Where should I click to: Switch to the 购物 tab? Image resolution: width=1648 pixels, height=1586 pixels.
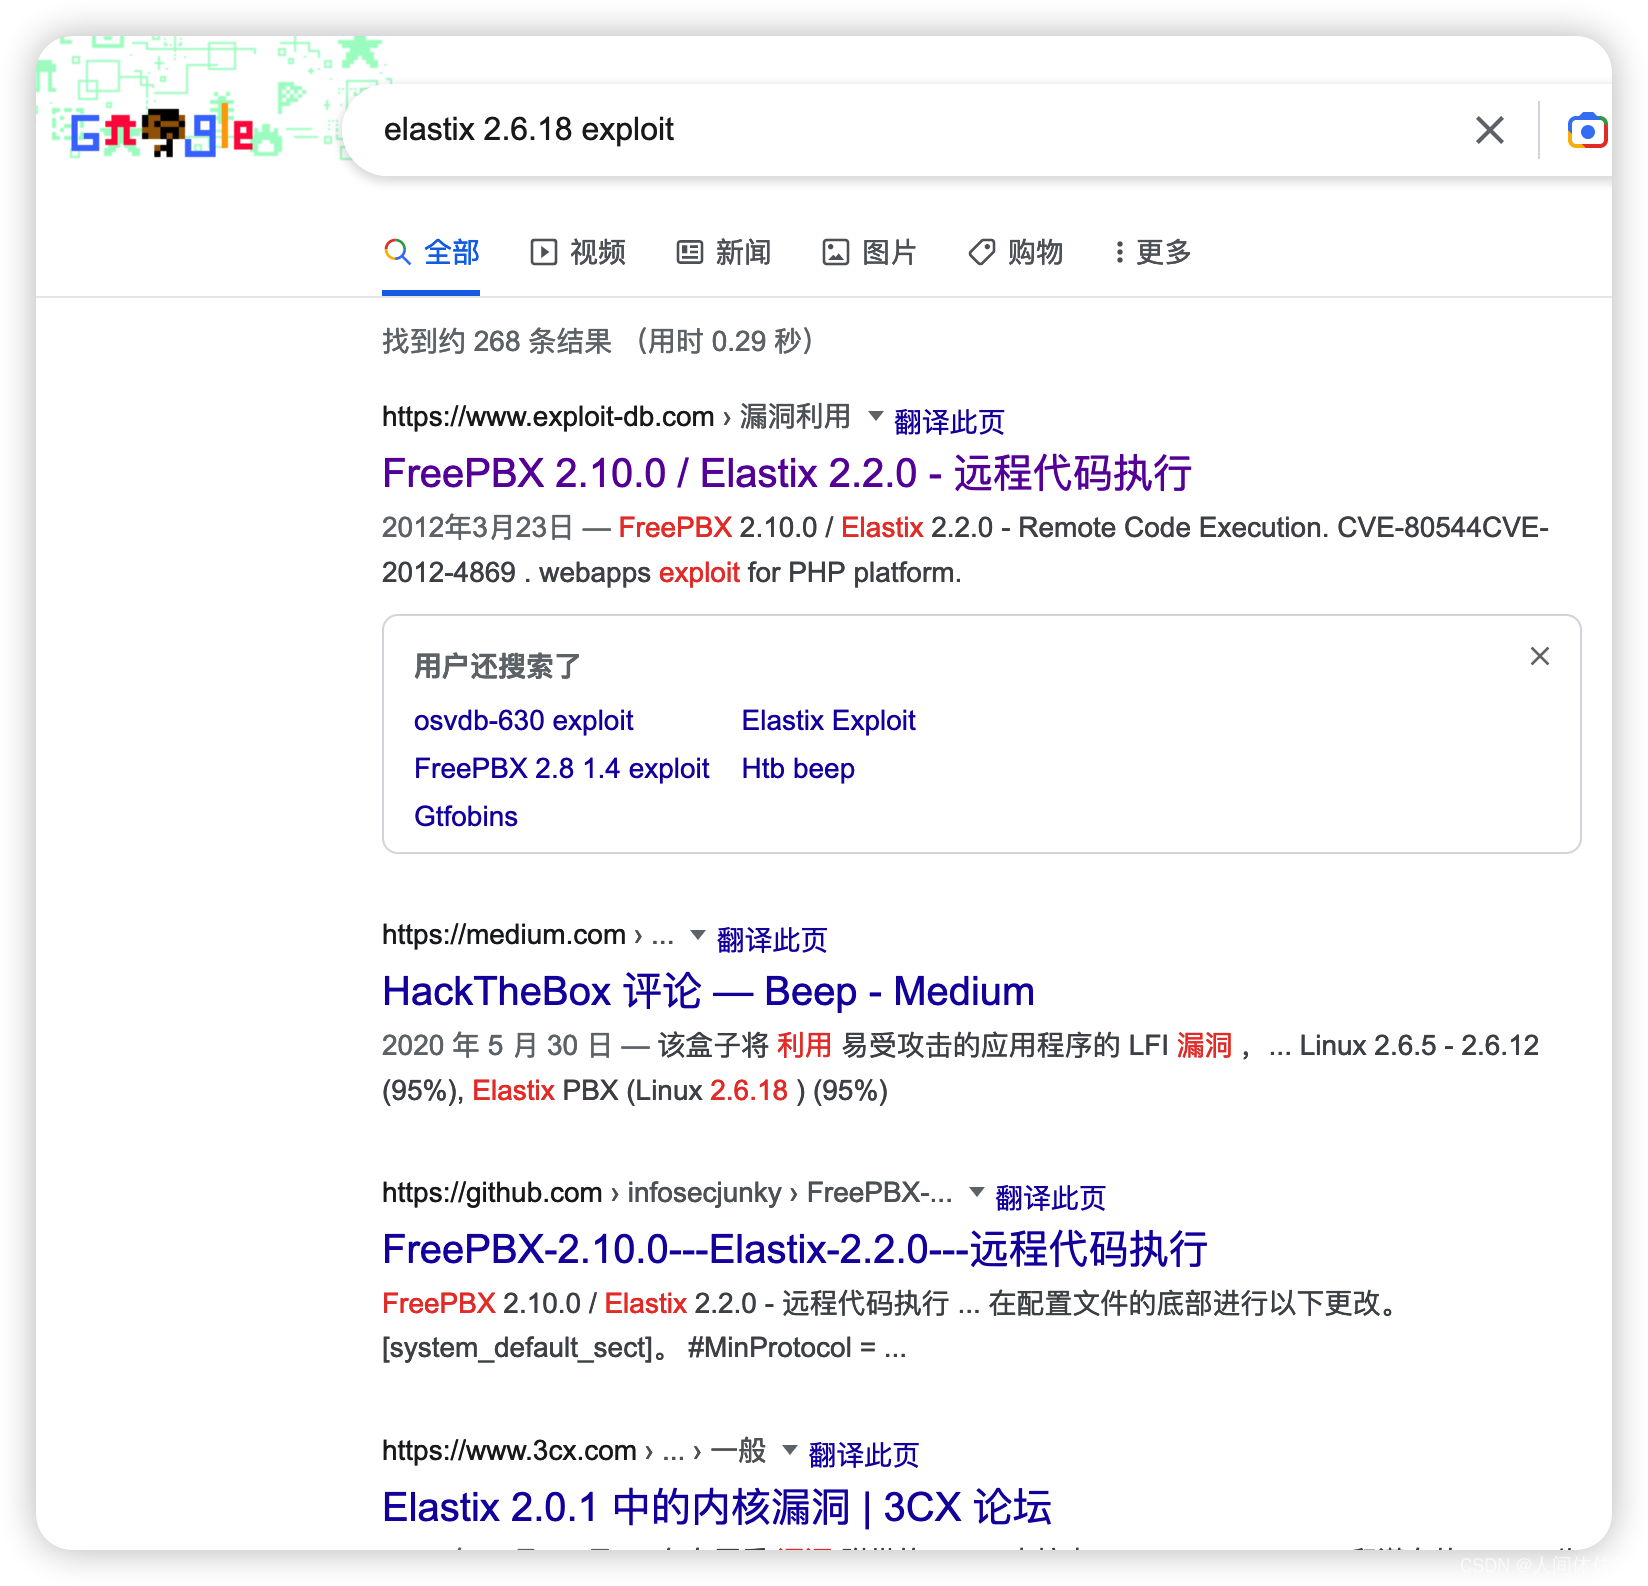[1015, 252]
